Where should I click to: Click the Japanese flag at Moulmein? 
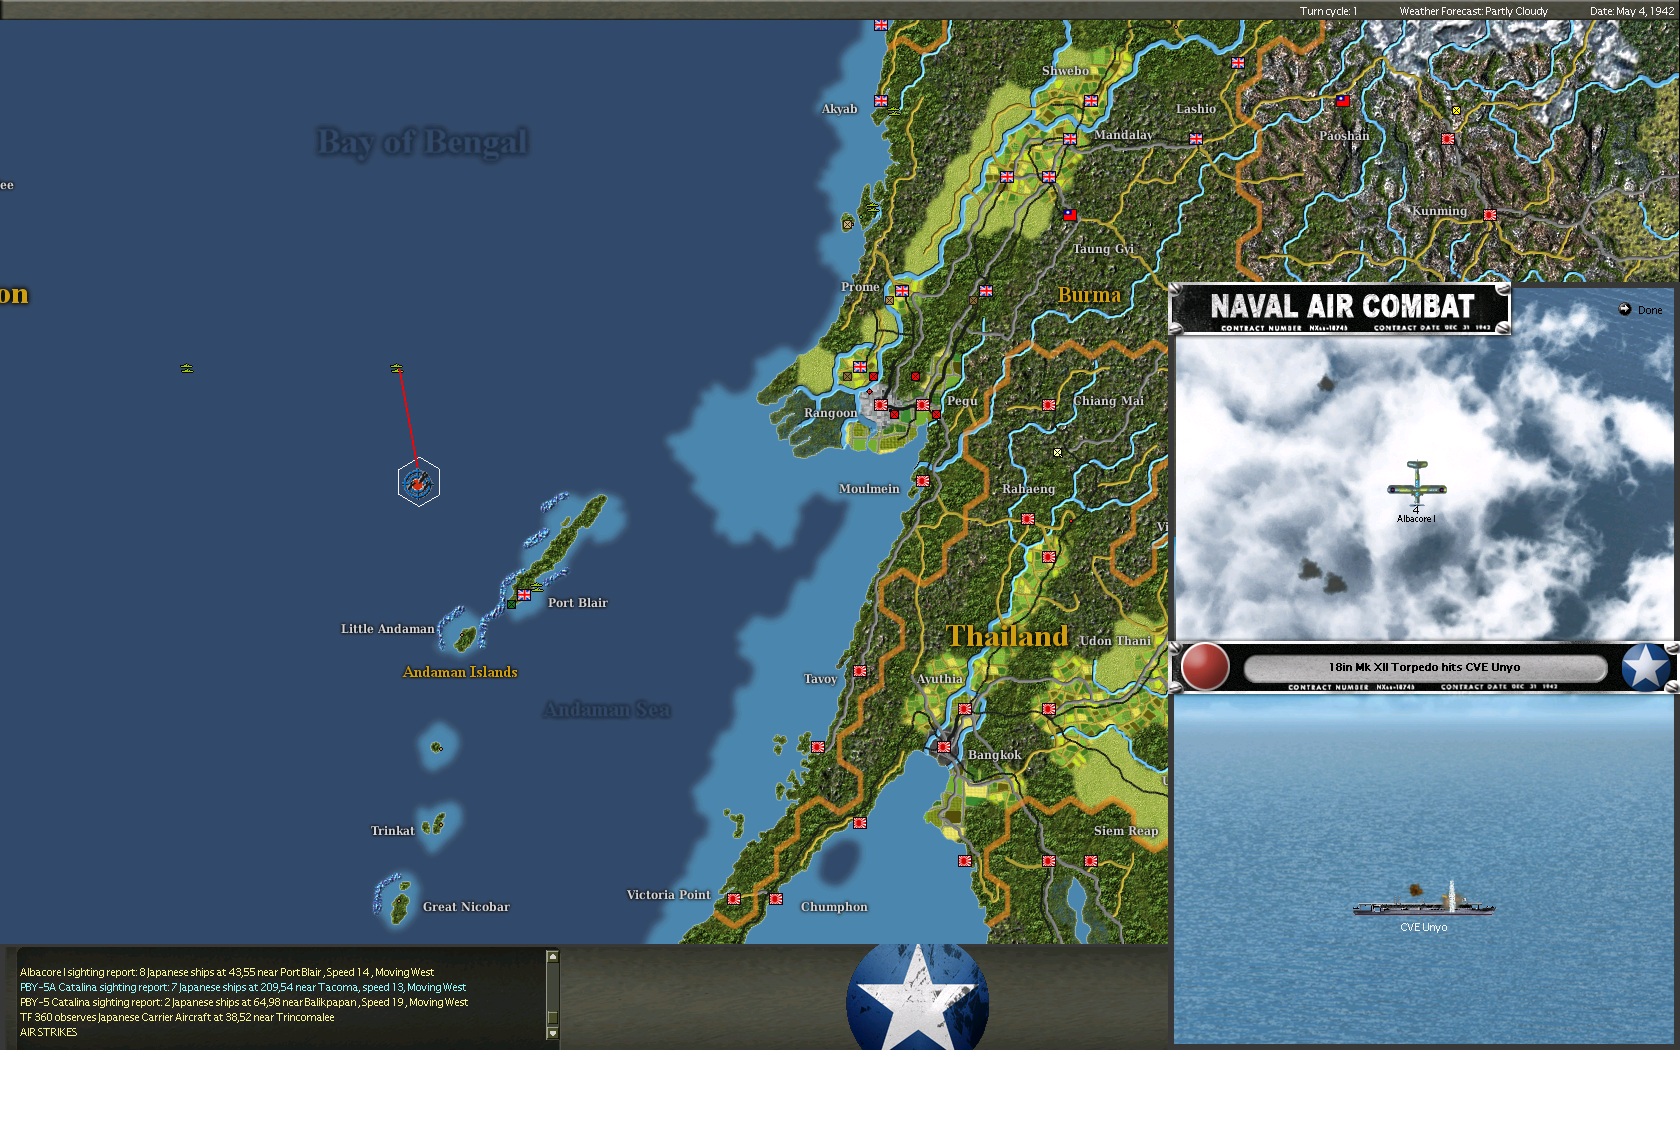click(923, 481)
